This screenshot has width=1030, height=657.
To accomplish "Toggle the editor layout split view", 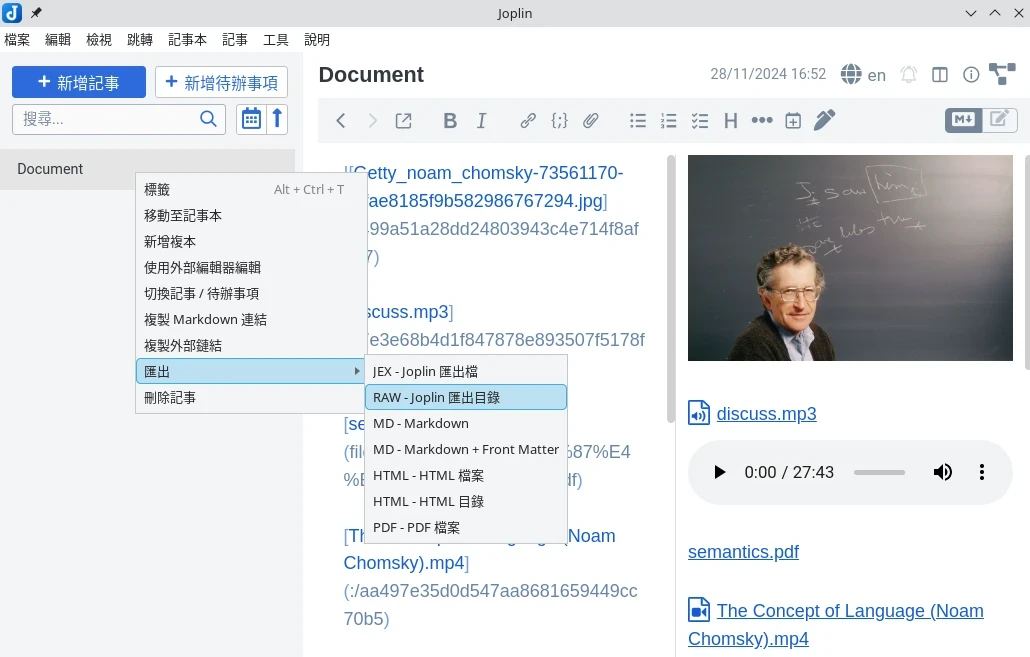I will coord(939,75).
